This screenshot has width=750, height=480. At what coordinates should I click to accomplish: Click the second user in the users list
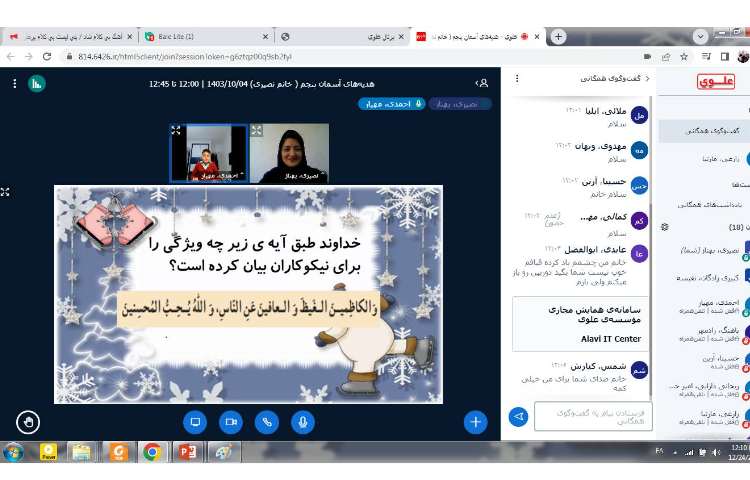pos(711,278)
